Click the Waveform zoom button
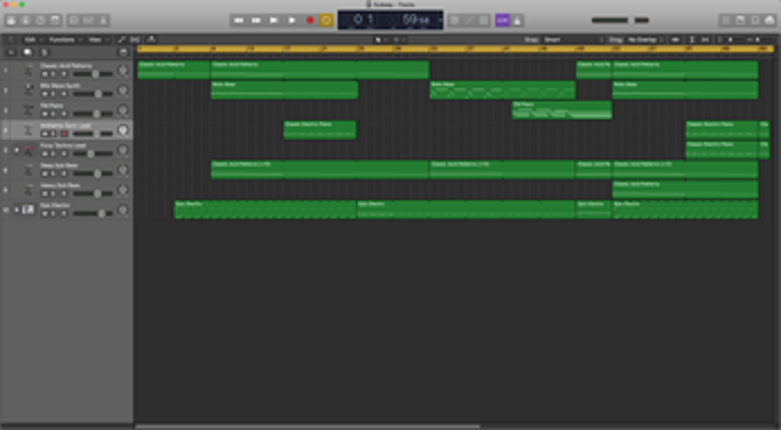The width and height of the screenshot is (781, 430). [x=675, y=40]
